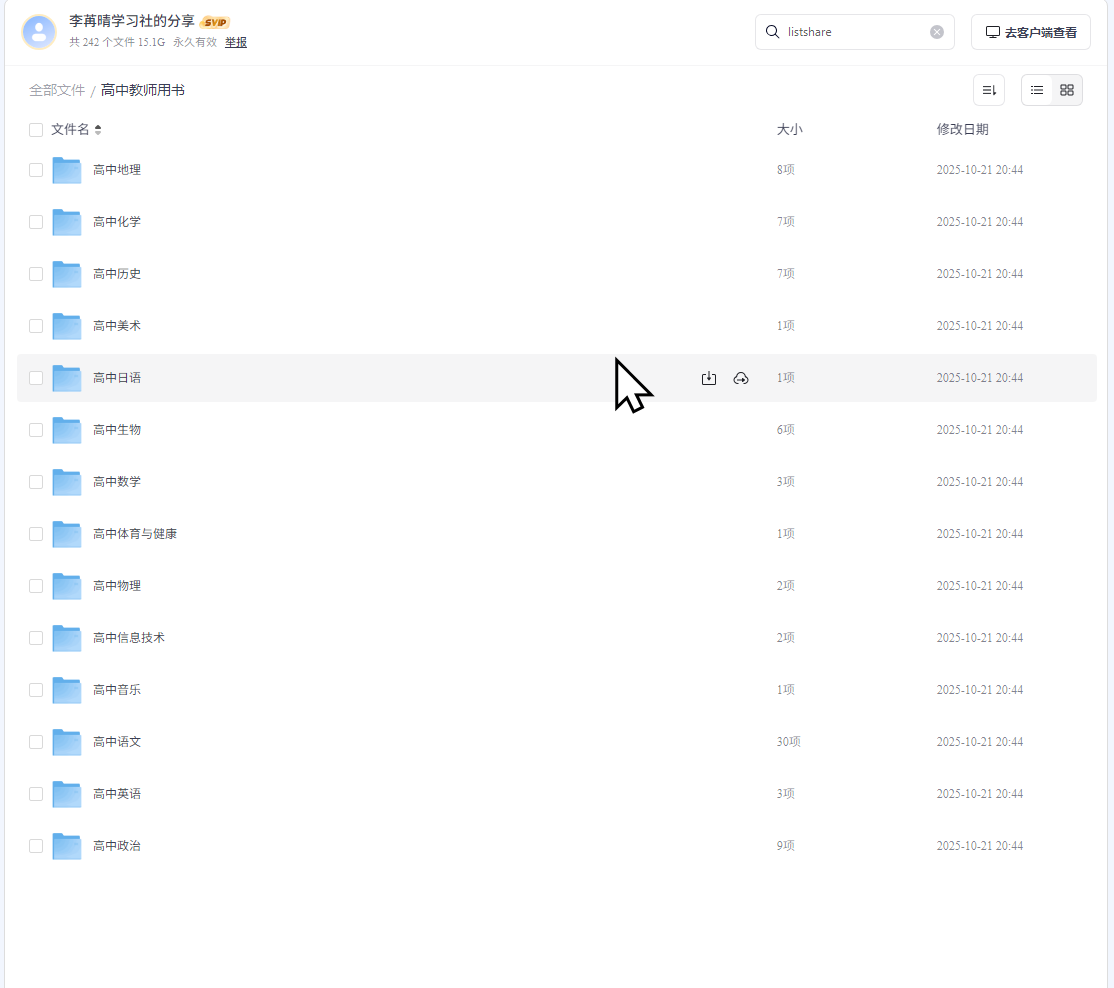Check the box for 高中化学
The height and width of the screenshot is (988, 1114).
pyautogui.click(x=36, y=222)
